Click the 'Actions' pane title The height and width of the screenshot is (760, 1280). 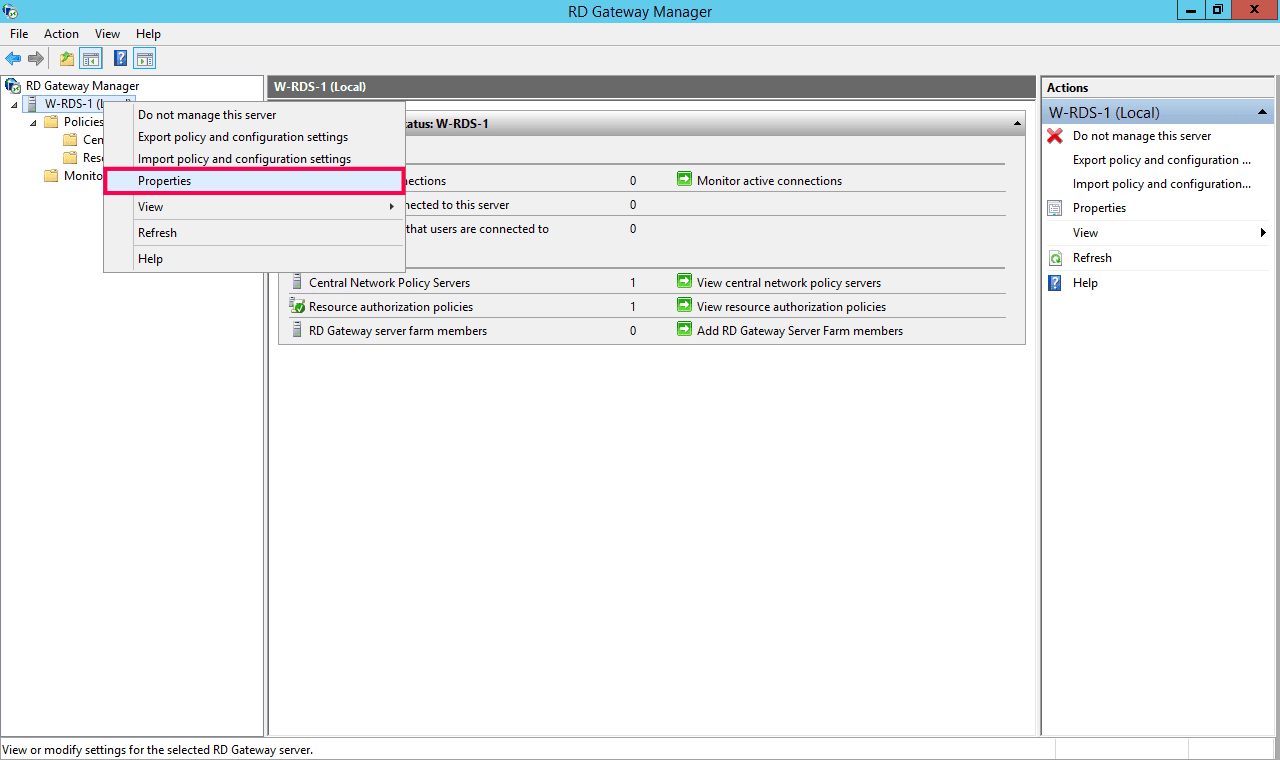pos(1067,88)
